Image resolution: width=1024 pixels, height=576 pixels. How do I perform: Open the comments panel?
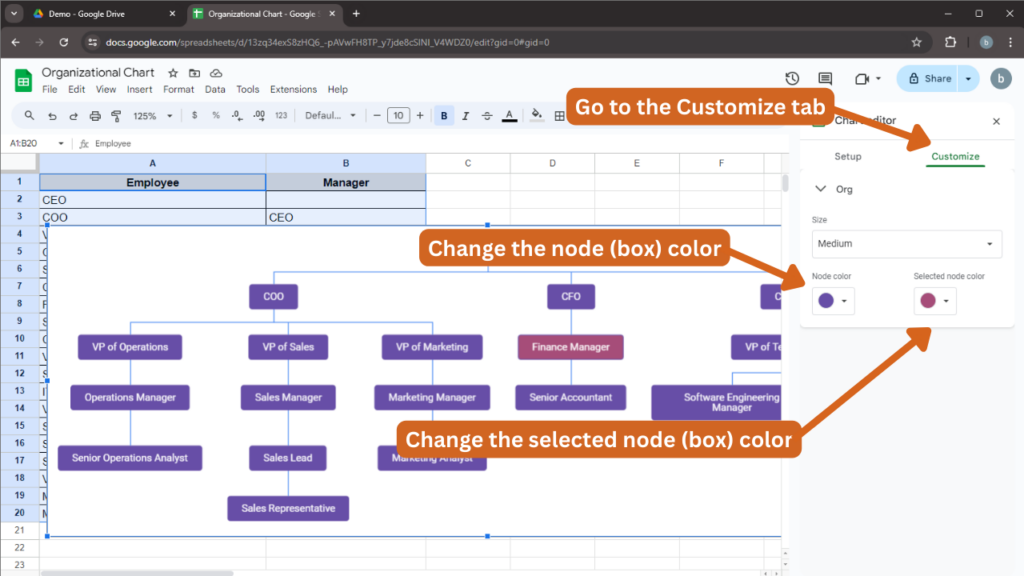[825, 79]
